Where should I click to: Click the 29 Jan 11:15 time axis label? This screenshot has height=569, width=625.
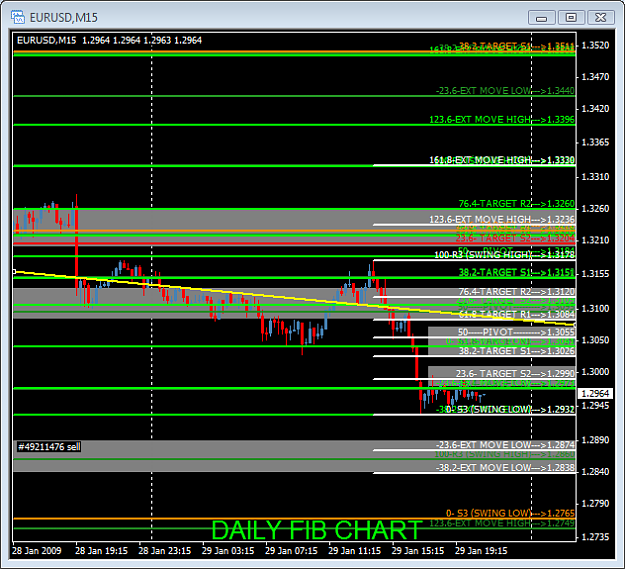point(354,551)
